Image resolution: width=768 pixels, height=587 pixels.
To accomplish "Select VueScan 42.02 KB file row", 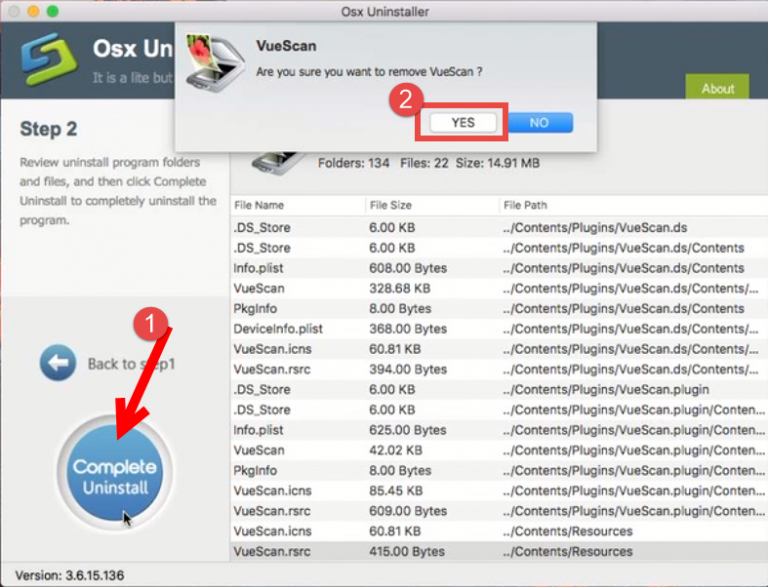I will 499,450.
